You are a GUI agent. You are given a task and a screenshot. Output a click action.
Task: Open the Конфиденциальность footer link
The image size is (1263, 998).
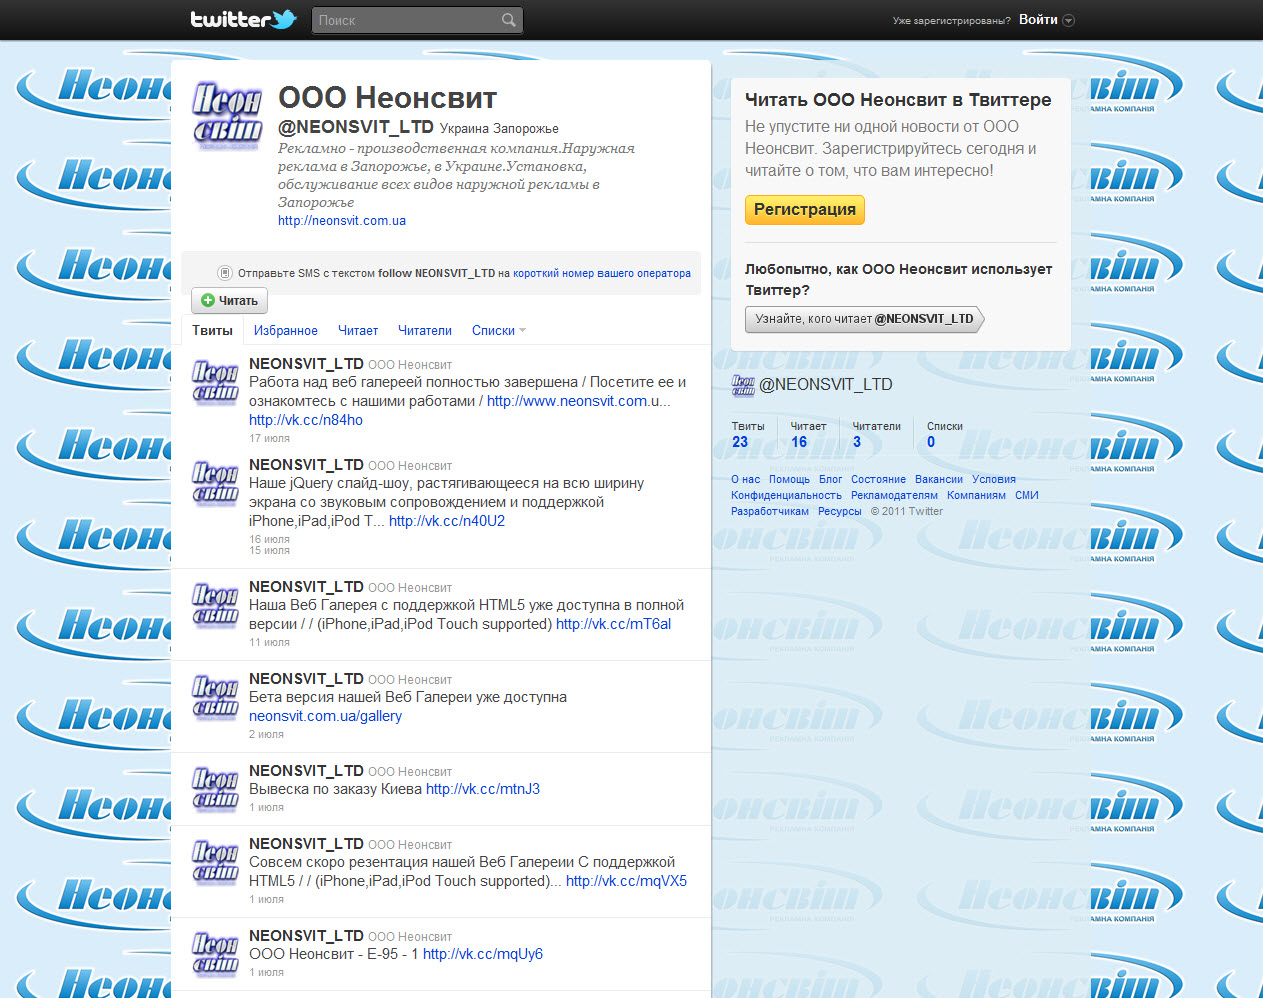[x=786, y=496]
